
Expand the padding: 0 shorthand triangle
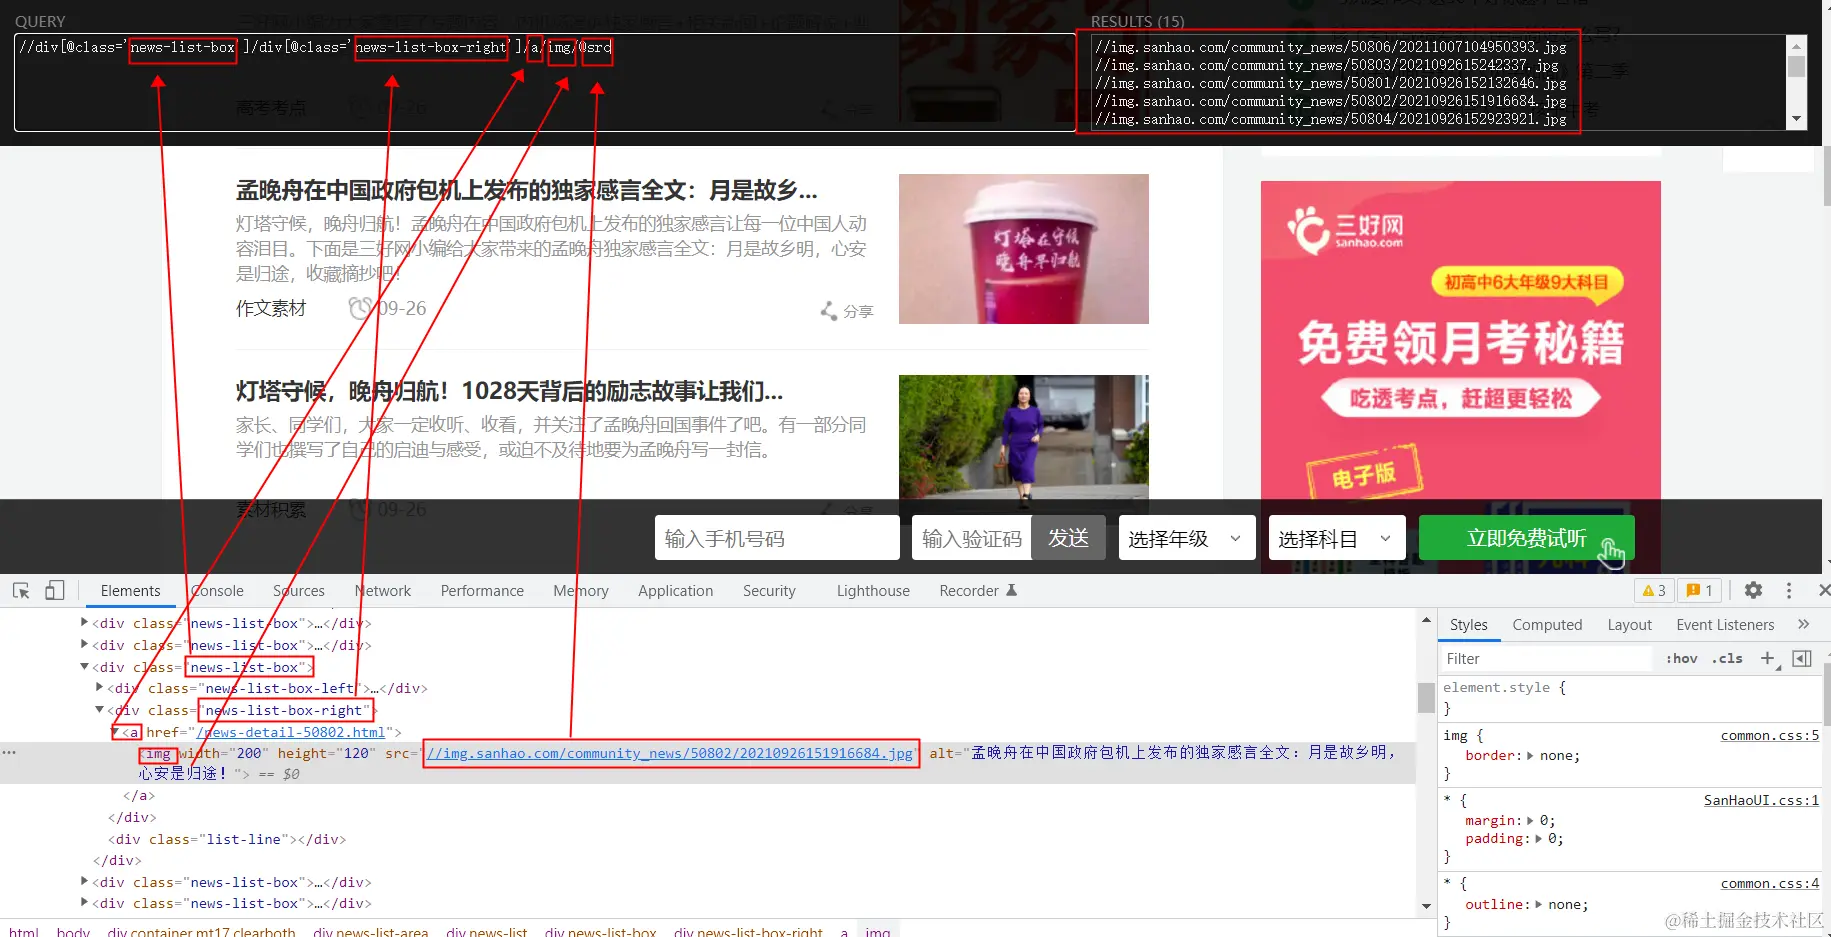pos(1539,839)
